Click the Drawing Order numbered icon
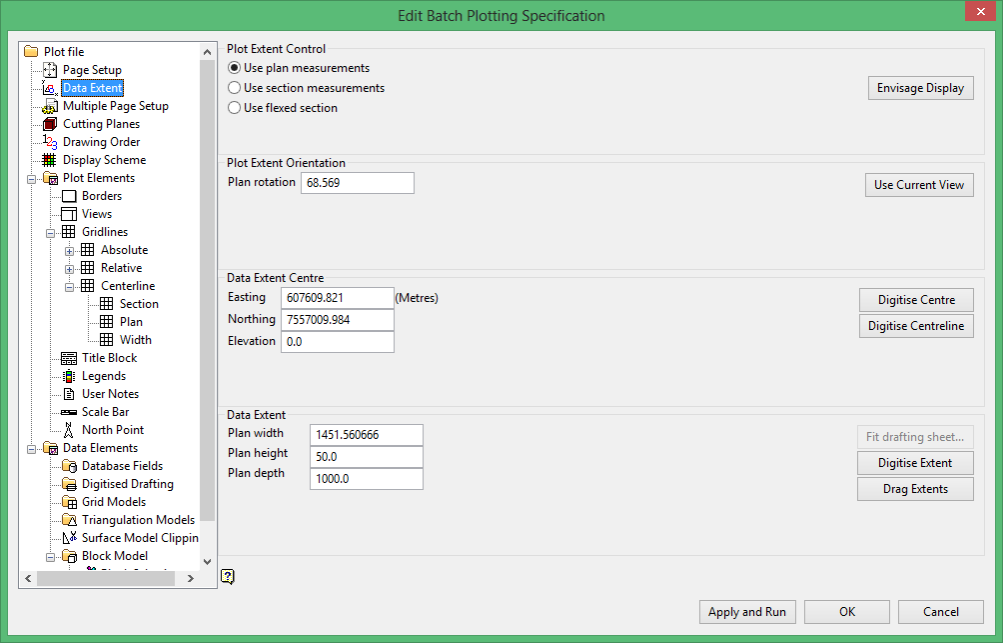 click(50, 141)
